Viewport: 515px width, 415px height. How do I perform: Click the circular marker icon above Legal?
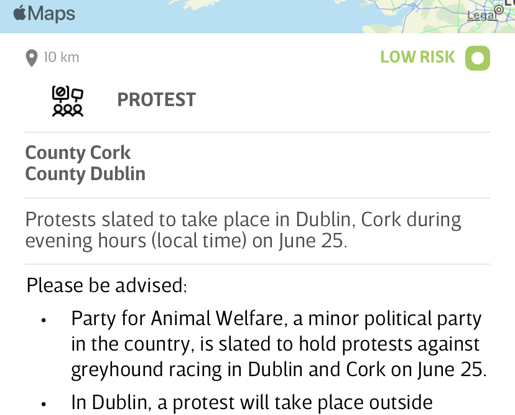click(x=499, y=9)
